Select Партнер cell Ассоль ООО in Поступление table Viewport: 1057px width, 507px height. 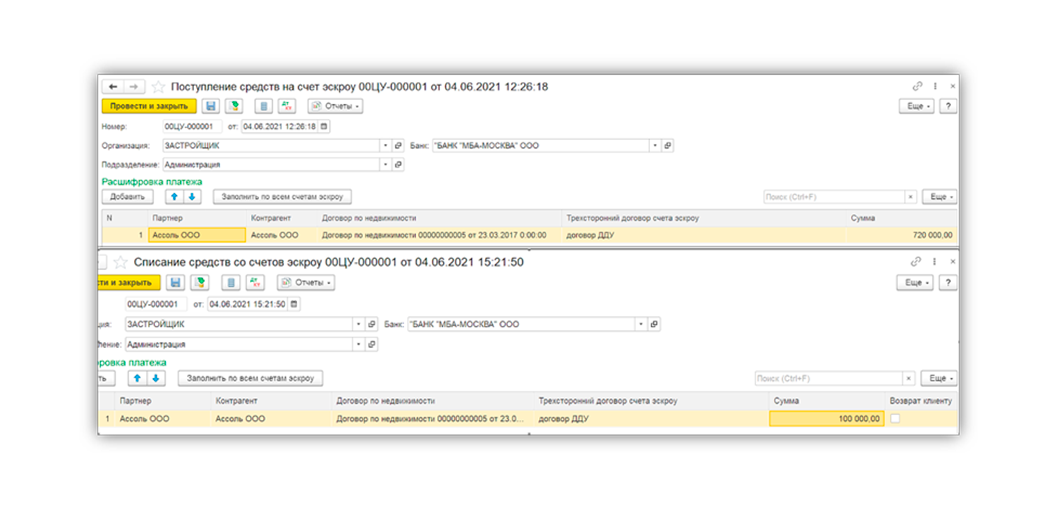(x=197, y=235)
